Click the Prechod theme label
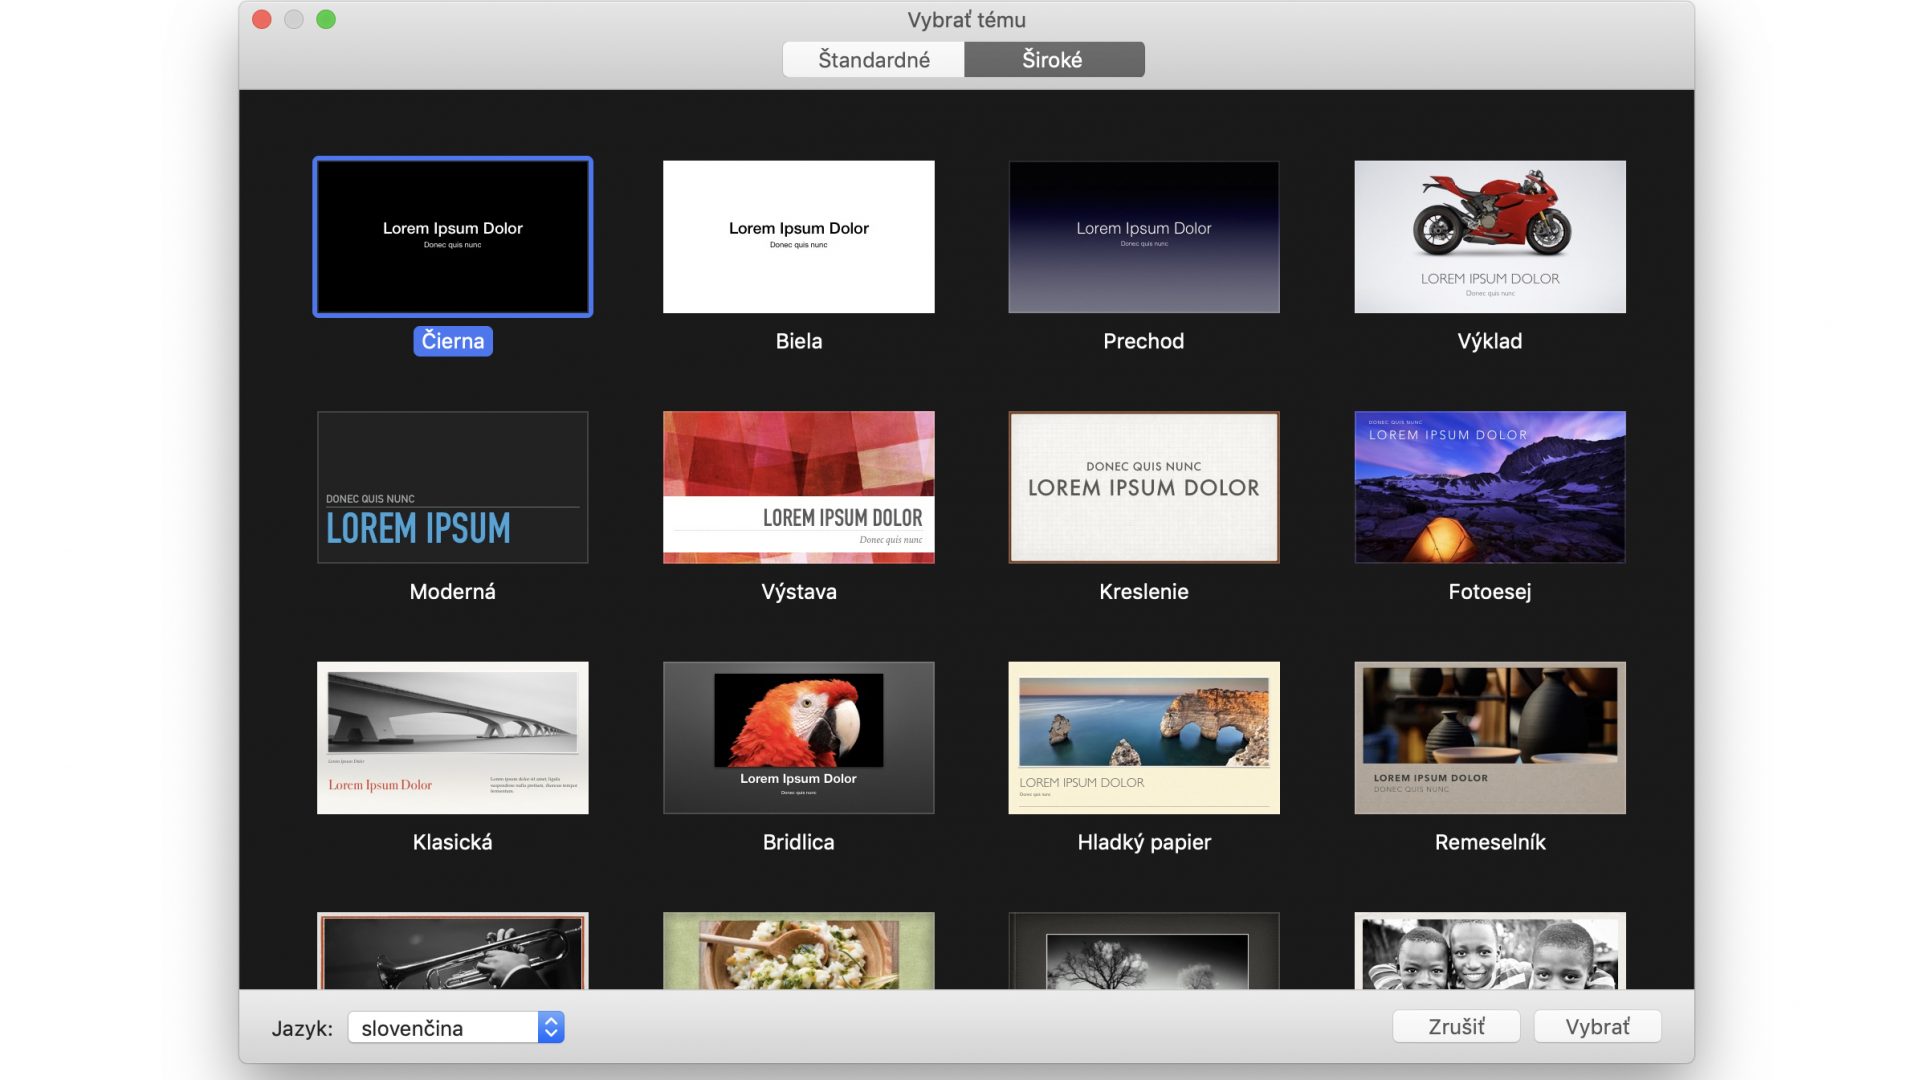 [1144, 341]
